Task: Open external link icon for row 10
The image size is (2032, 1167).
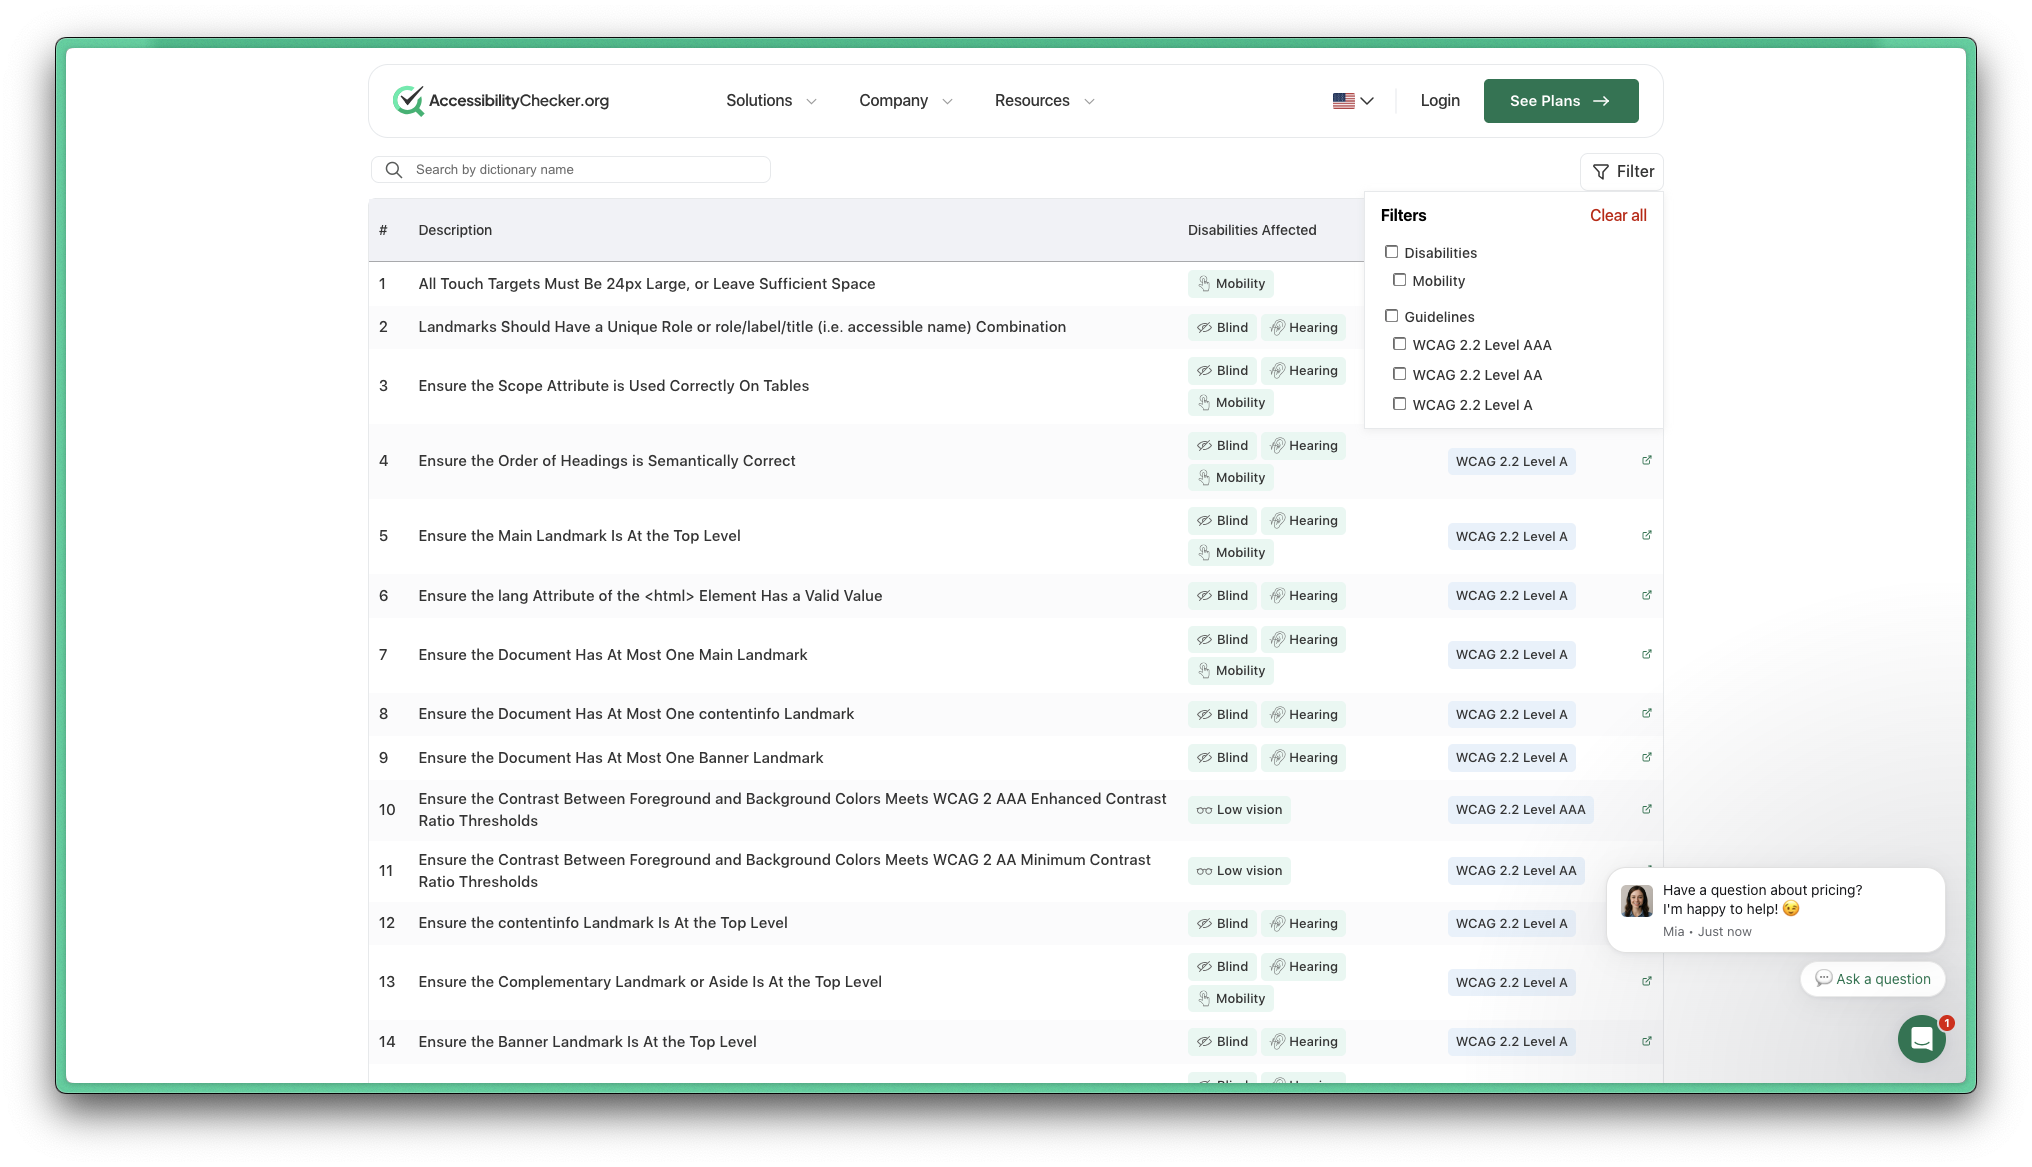Action: click(x=1646, y=810)
